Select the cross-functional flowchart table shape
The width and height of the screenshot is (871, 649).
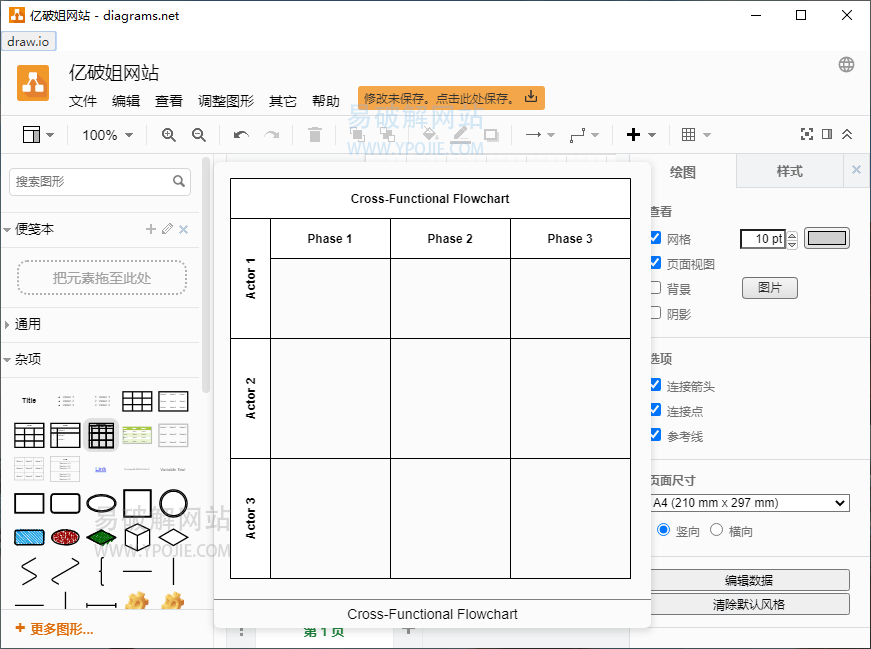point(101,435)
